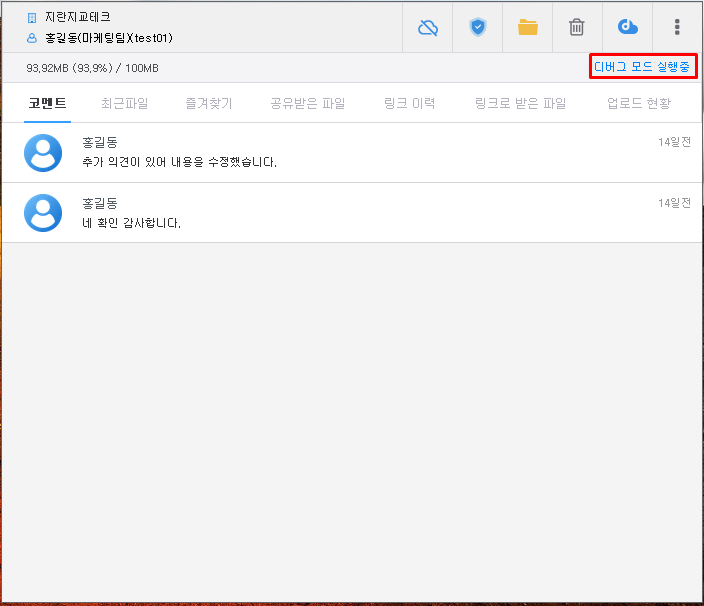Click the avatar of the second comment
The height and width of the screenshot is (606, 704).
pyautogui.click(x=42, y=212)
